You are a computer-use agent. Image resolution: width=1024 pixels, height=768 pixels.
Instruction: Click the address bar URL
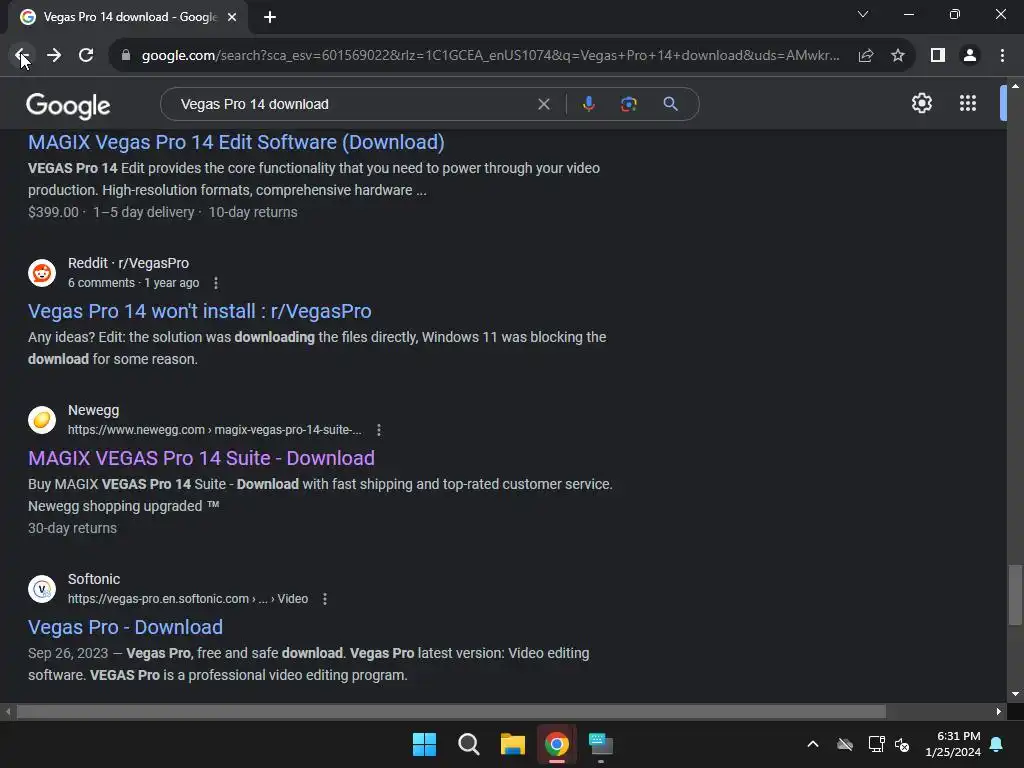490,56
